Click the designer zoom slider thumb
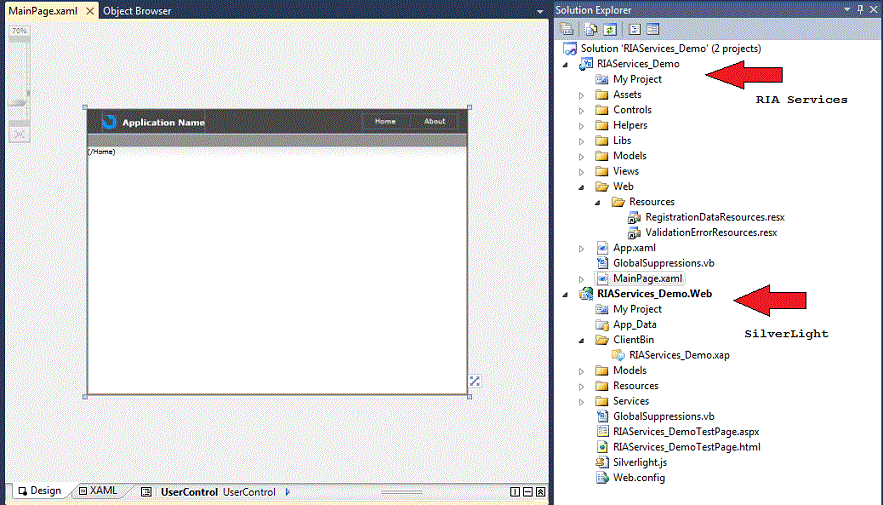The image size is (883, 505). (19, 103)
